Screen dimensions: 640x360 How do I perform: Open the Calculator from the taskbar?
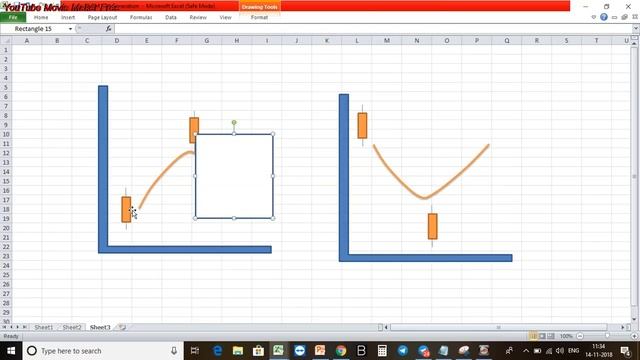click(x=382, y=351)
